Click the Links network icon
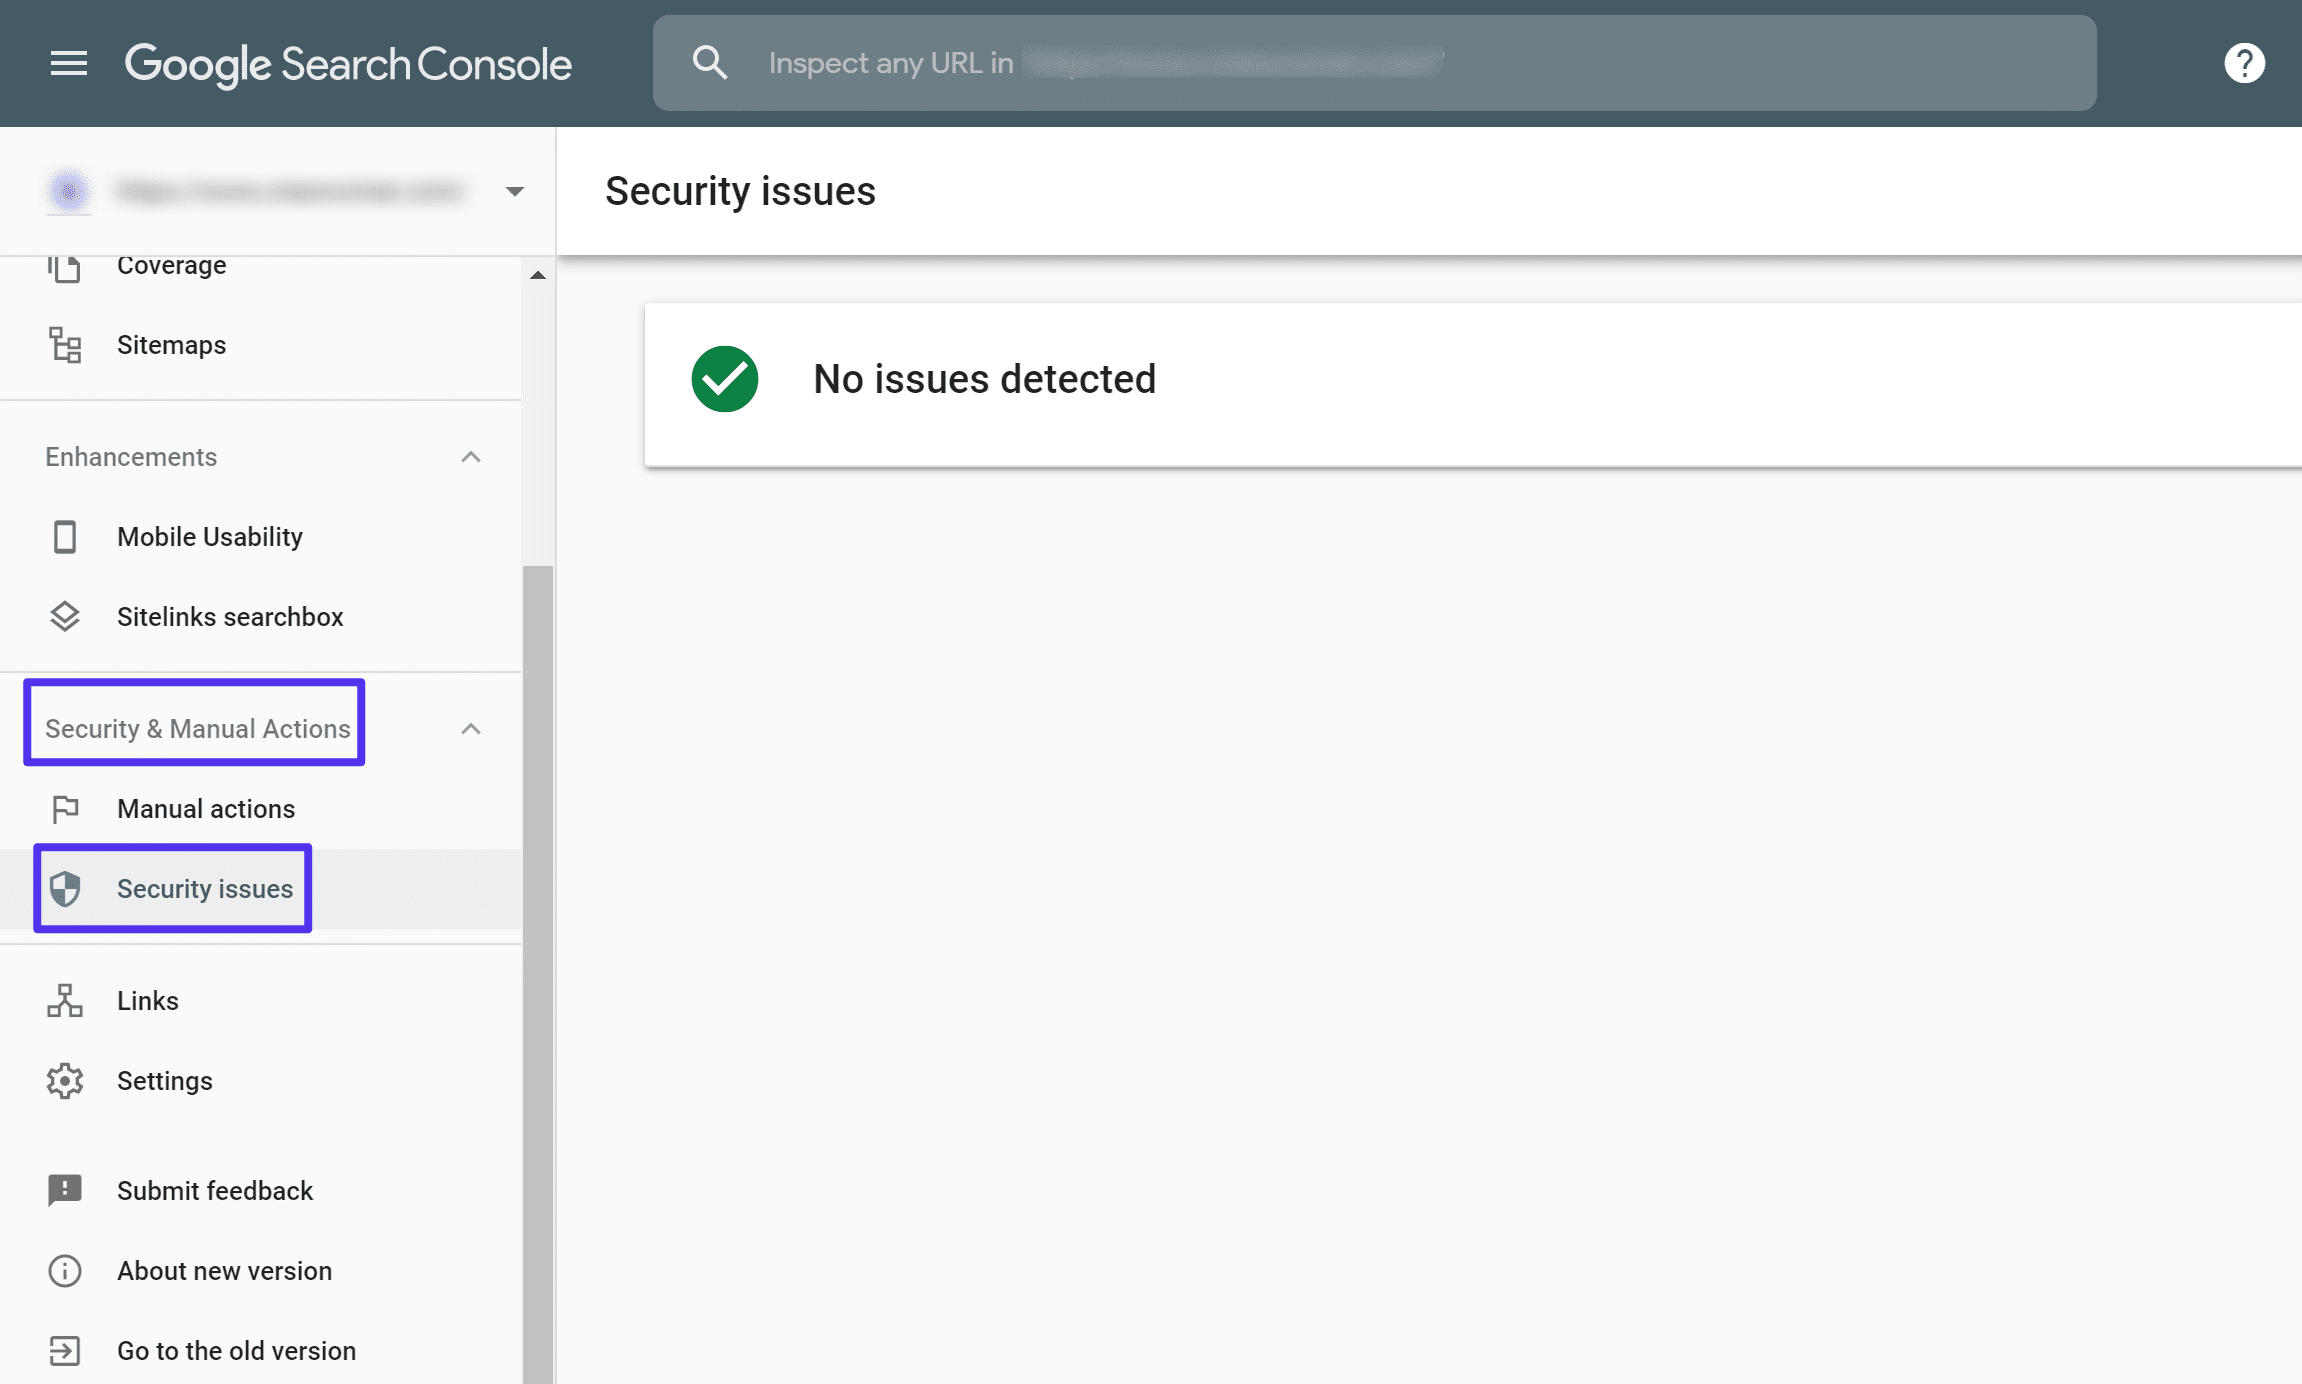This screenshot has width=2302, height=1384. click(66, 1001)
